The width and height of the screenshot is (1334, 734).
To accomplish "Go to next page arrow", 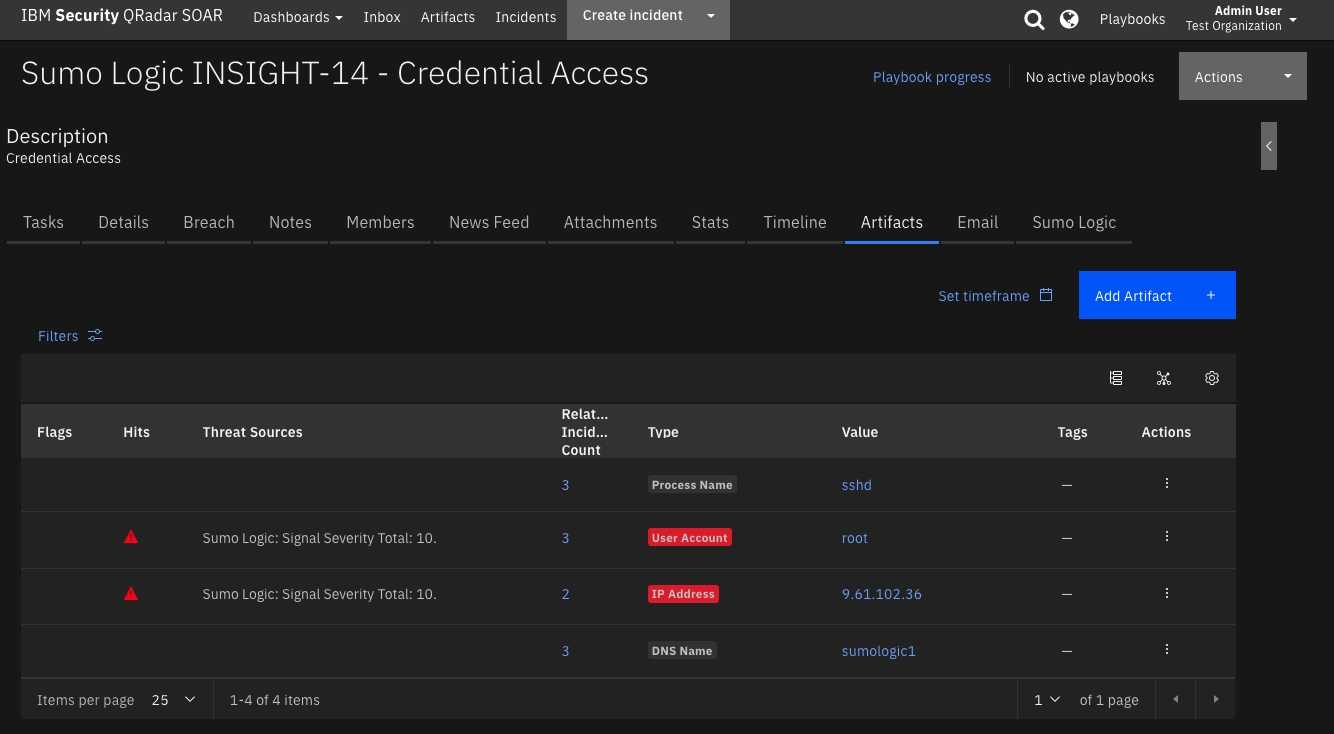I will coord(1215,699).
